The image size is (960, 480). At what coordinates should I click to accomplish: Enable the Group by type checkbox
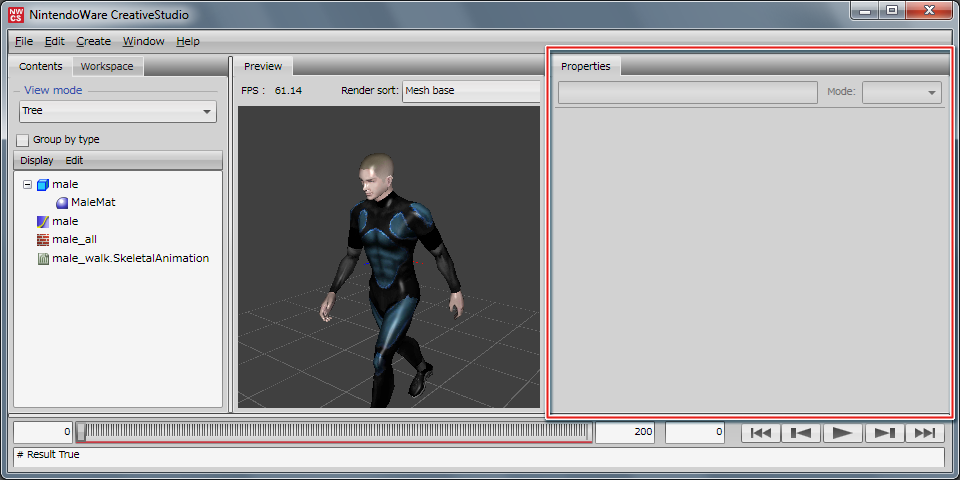pos(23,140)
